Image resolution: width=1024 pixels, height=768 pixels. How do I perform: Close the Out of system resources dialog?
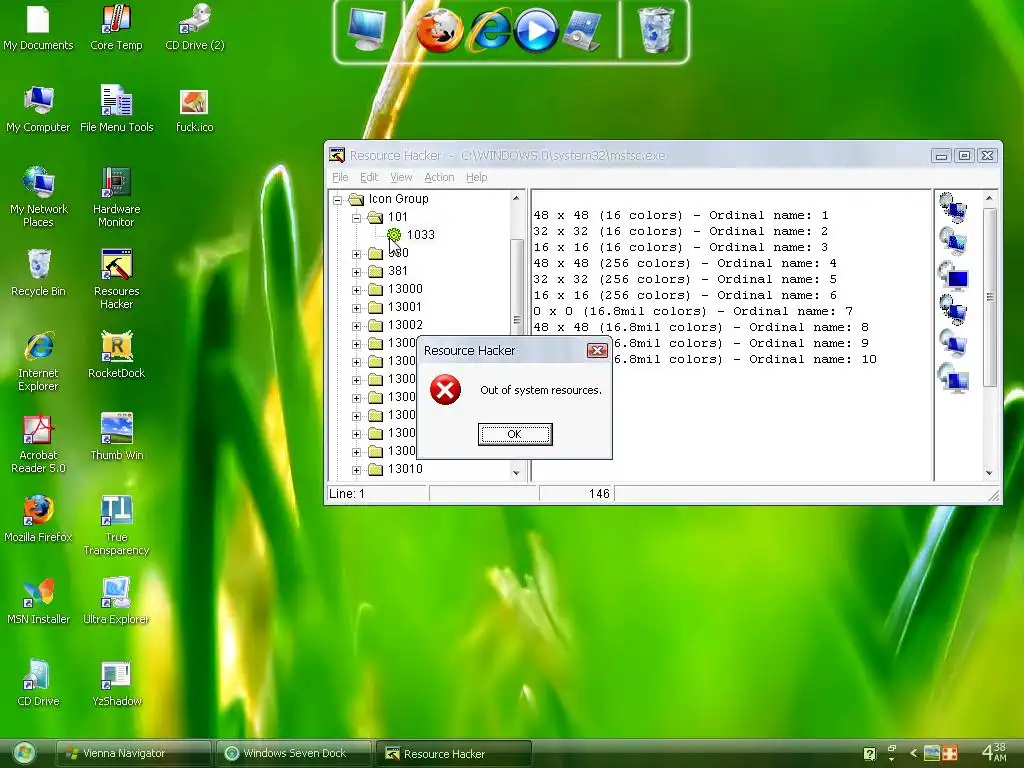(x=597, y=351)
